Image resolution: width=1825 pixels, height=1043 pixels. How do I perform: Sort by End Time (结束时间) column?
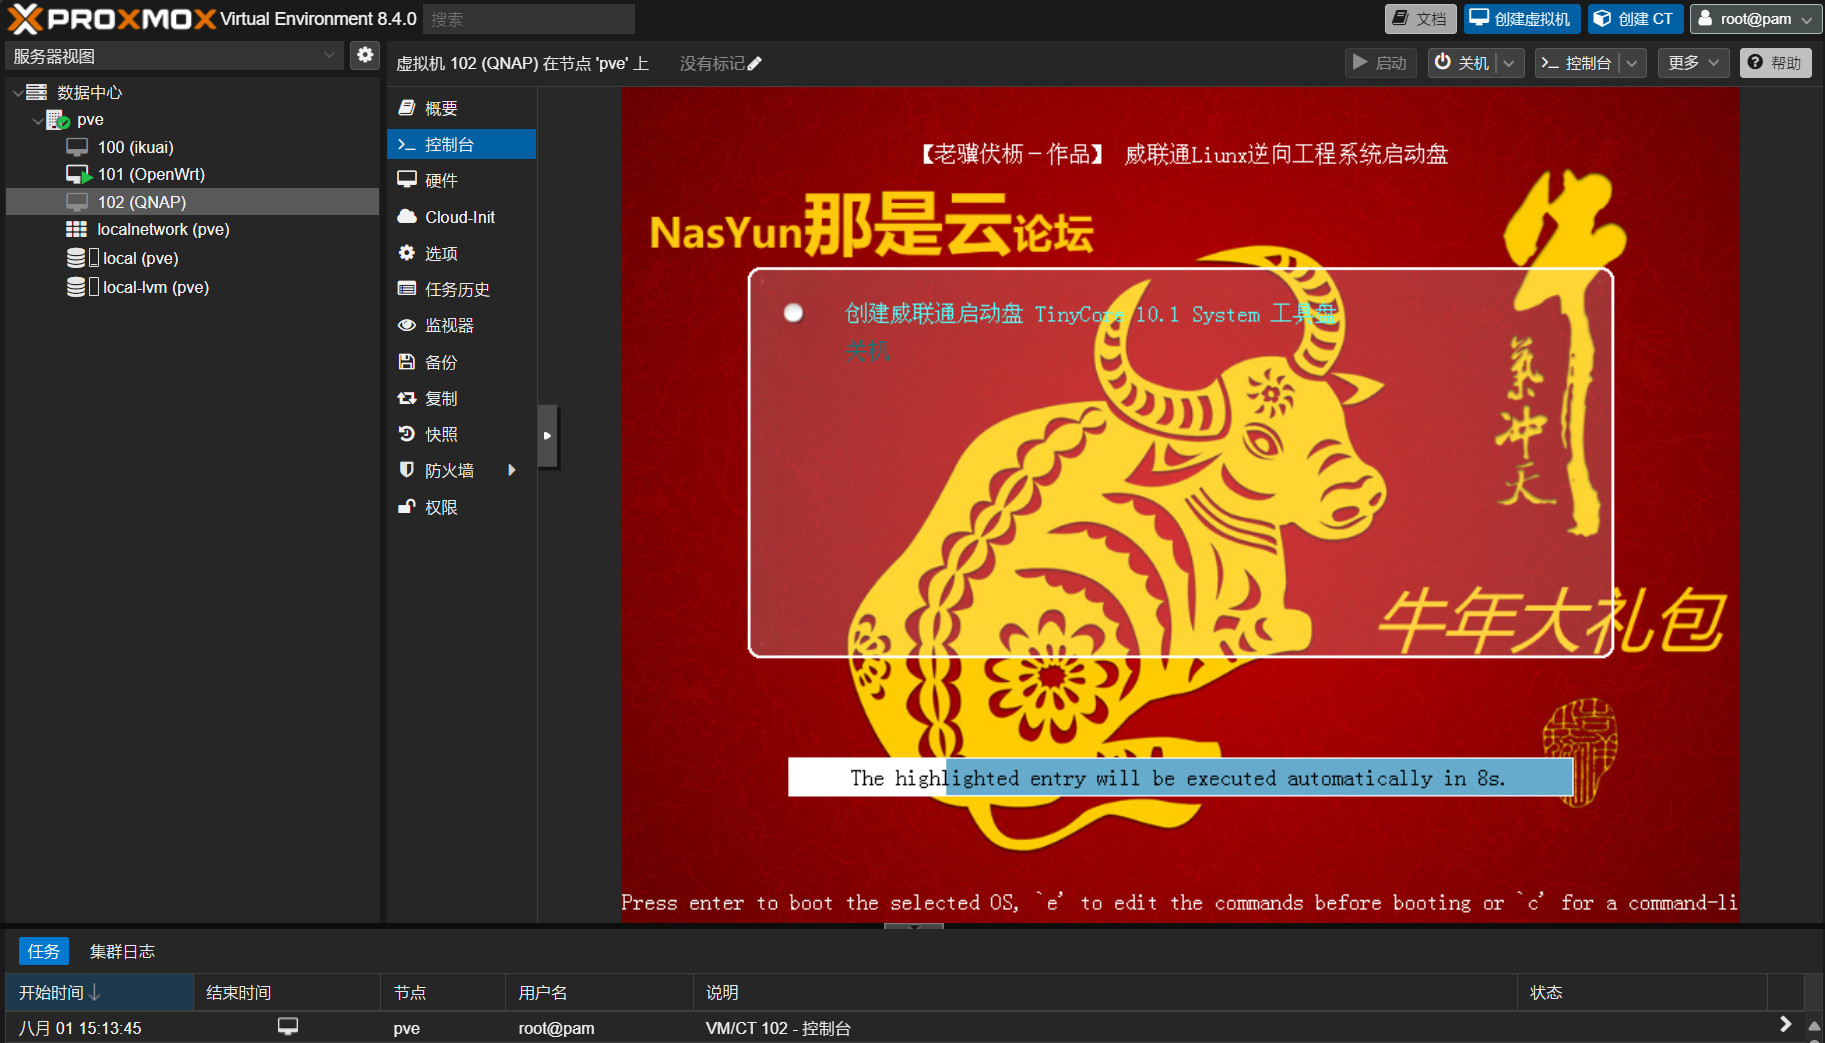point(287,993)
